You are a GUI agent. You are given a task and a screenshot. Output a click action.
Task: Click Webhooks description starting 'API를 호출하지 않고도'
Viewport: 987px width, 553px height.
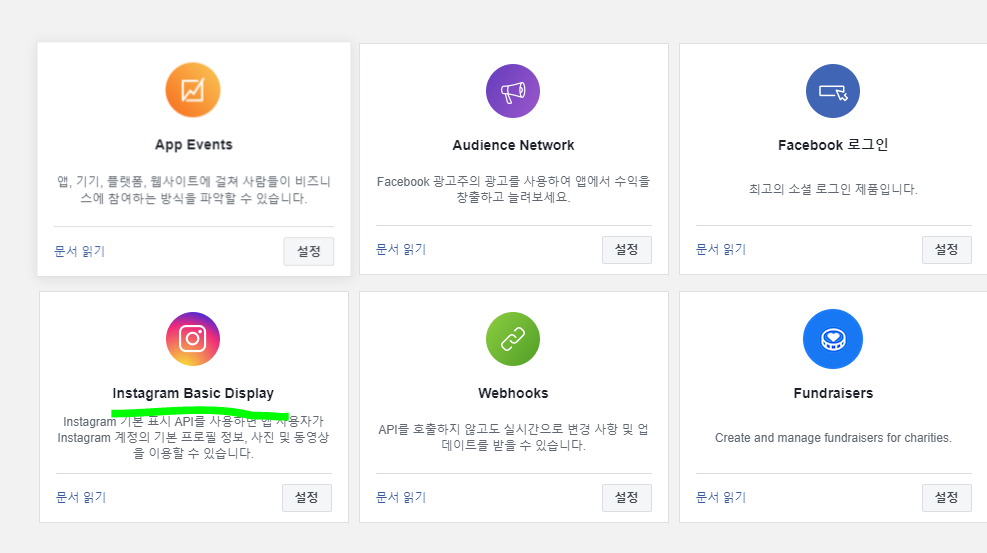(513, 437)
